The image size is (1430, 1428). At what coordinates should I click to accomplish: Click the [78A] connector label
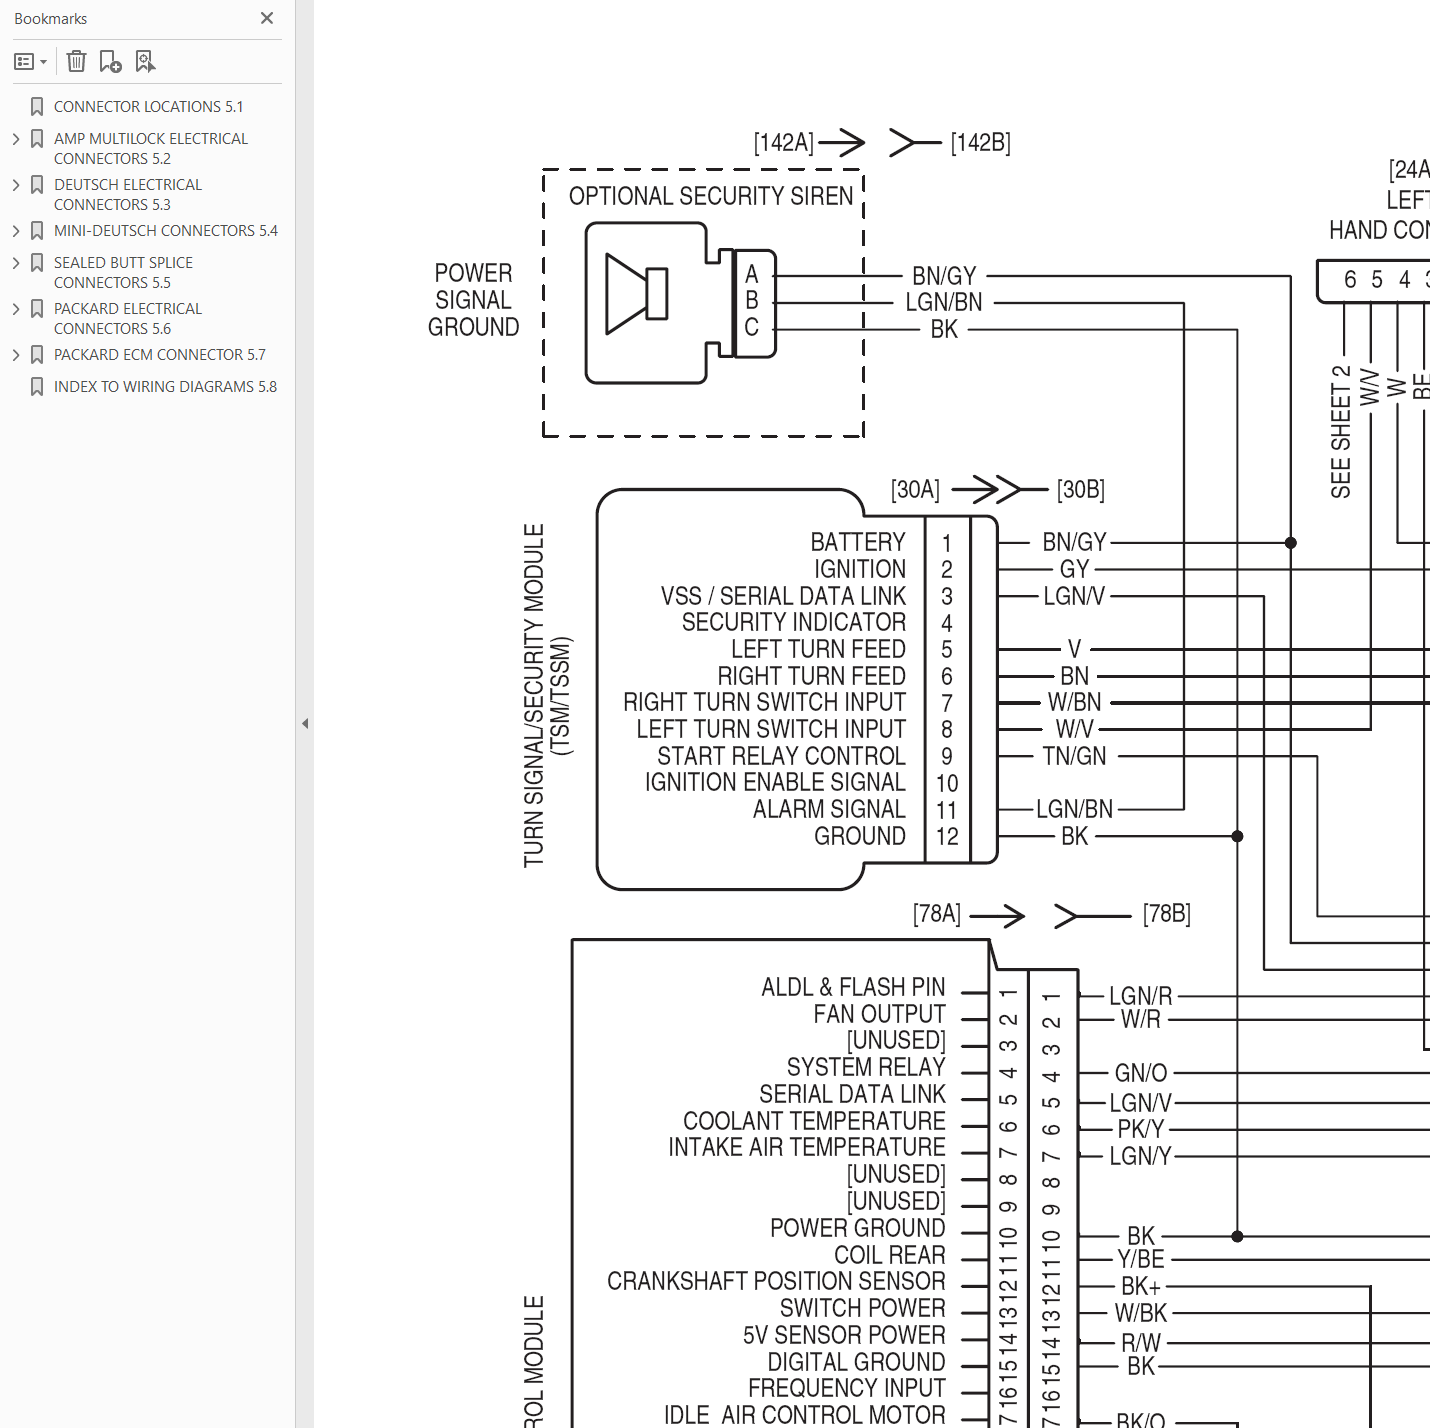click(x=937, y=913)
